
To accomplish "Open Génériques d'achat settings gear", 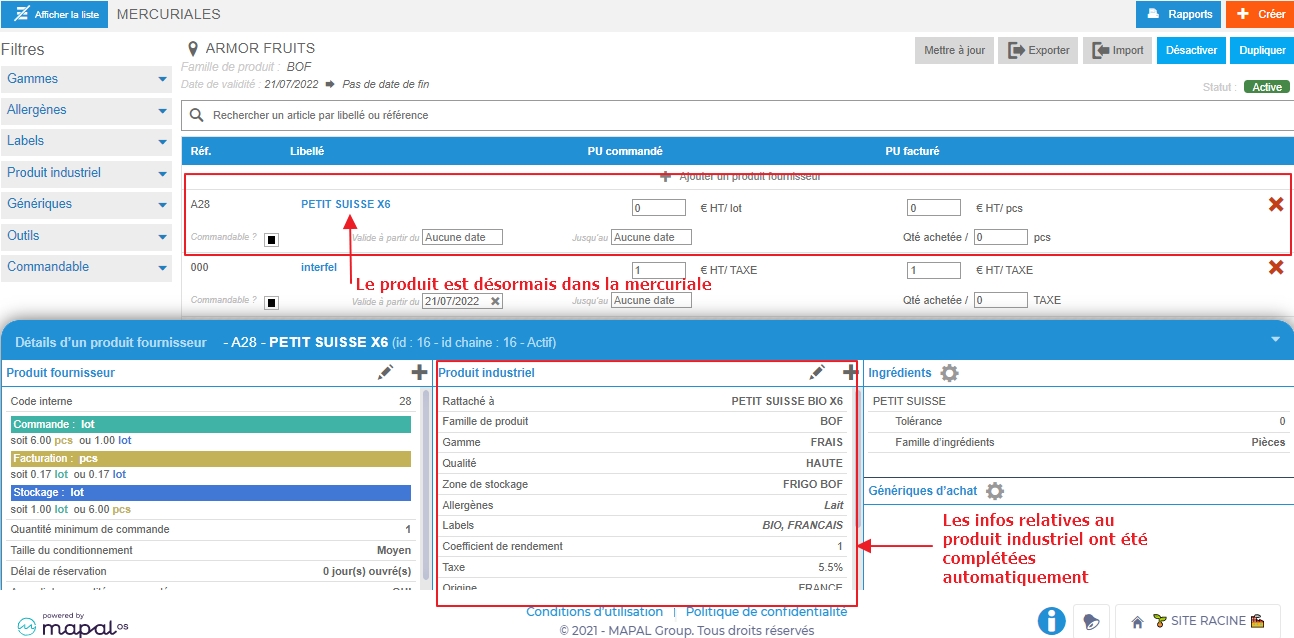I will coord(995,491).
